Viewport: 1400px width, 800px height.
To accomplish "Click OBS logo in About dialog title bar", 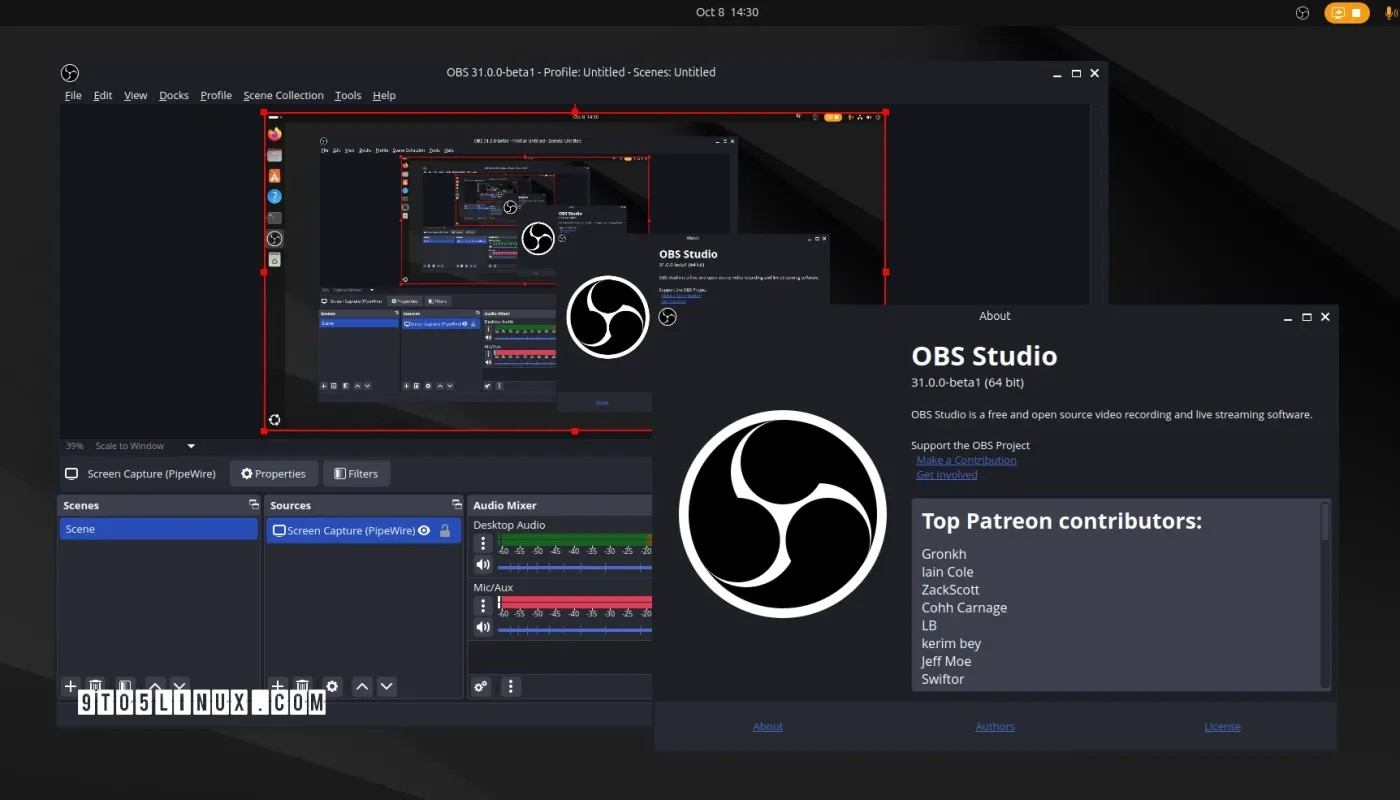I will [x=668, y=317].
